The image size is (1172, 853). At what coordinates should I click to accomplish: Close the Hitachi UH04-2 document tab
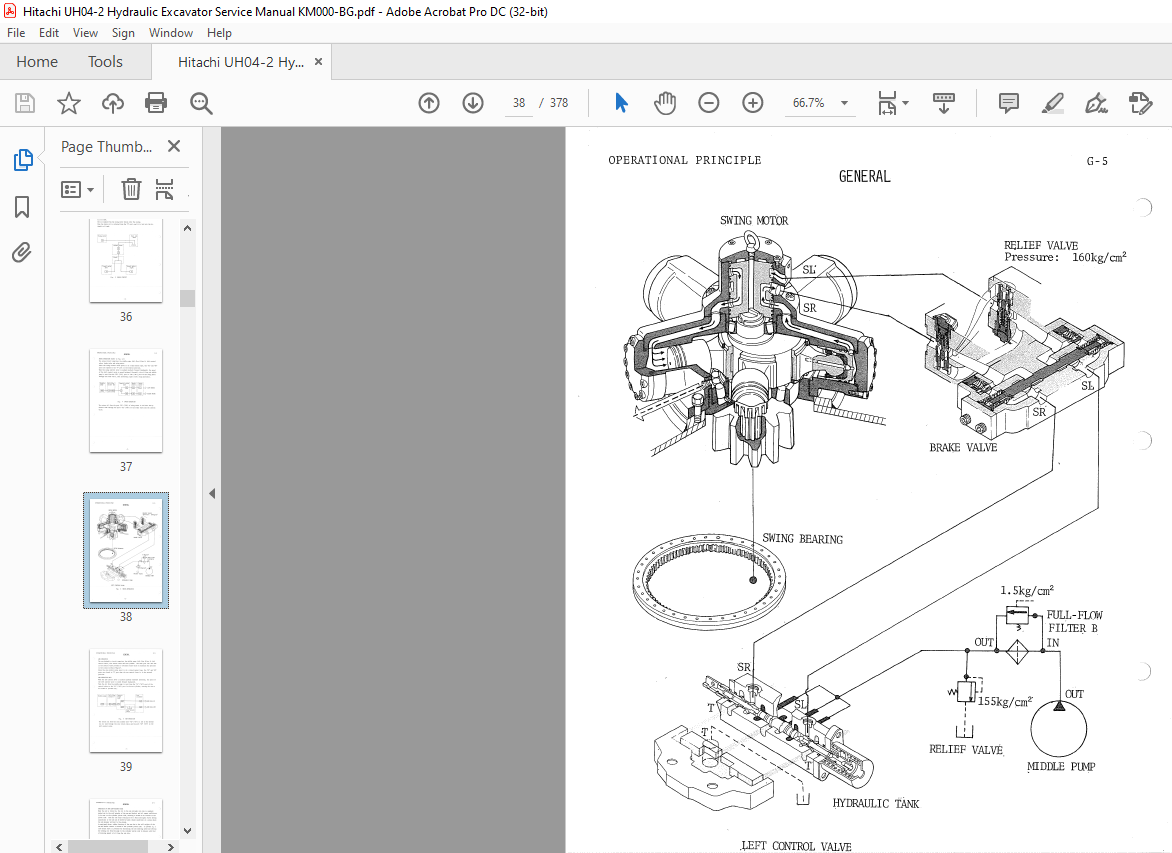(318, 62)
